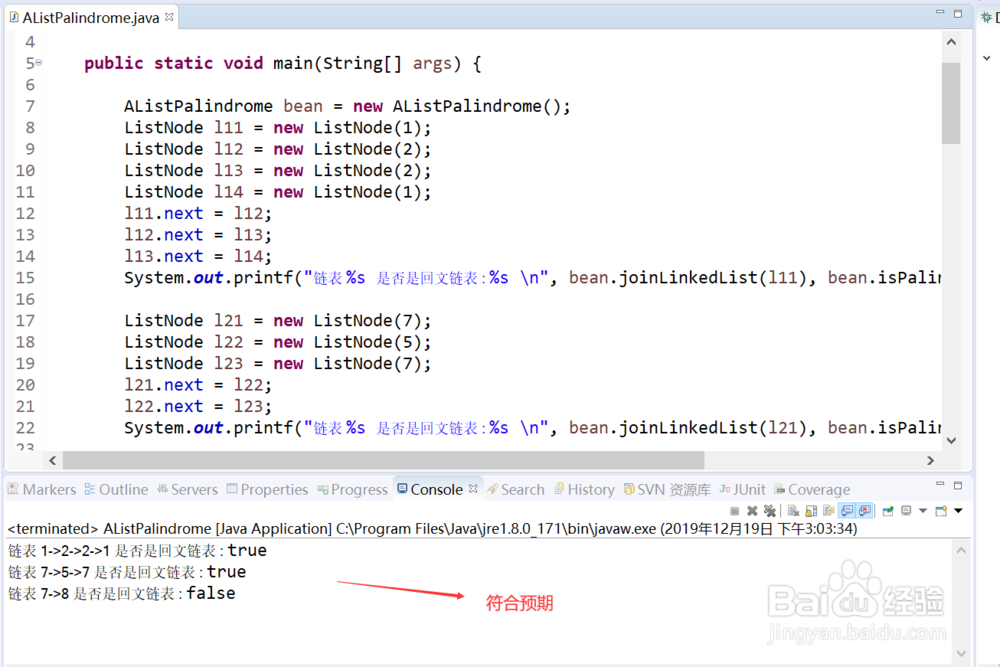Switch to the Markers tab
This screenshot has height=667, width=1000.
(42, 489)
